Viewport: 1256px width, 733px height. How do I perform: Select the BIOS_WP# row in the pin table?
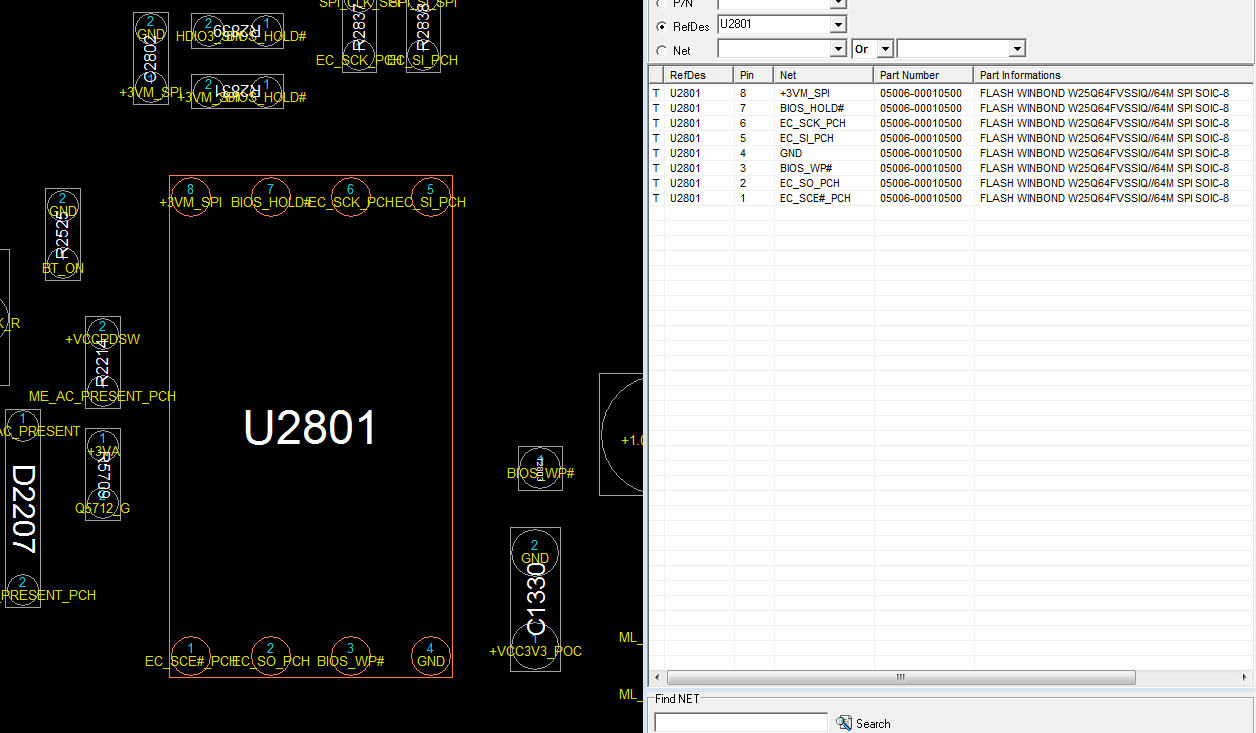805,168
